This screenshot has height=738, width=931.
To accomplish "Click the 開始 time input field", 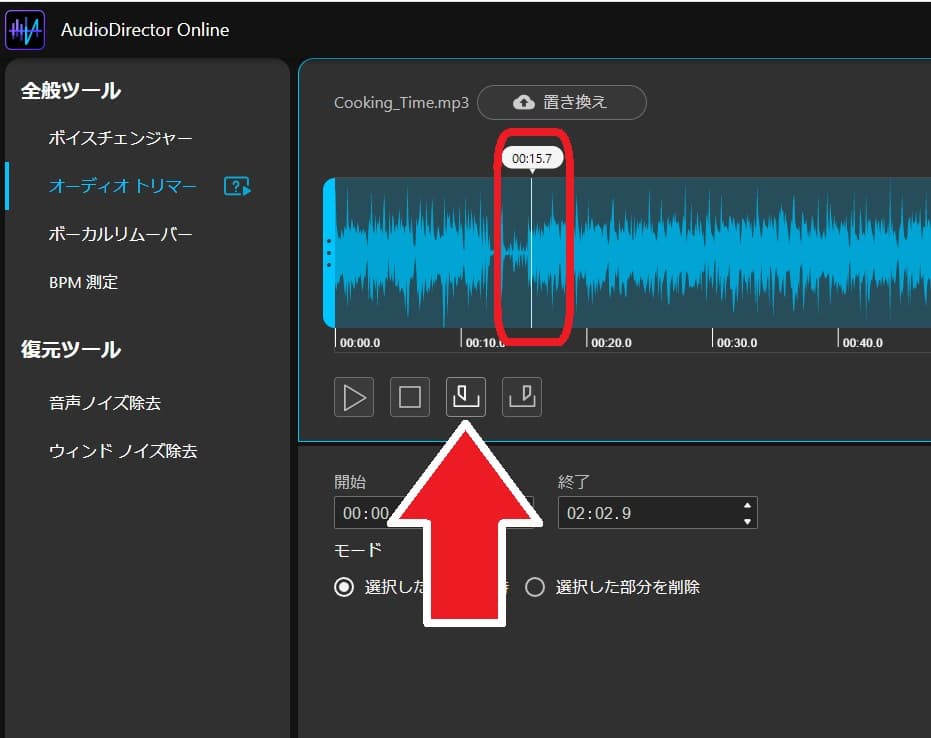I will (434, 513).
